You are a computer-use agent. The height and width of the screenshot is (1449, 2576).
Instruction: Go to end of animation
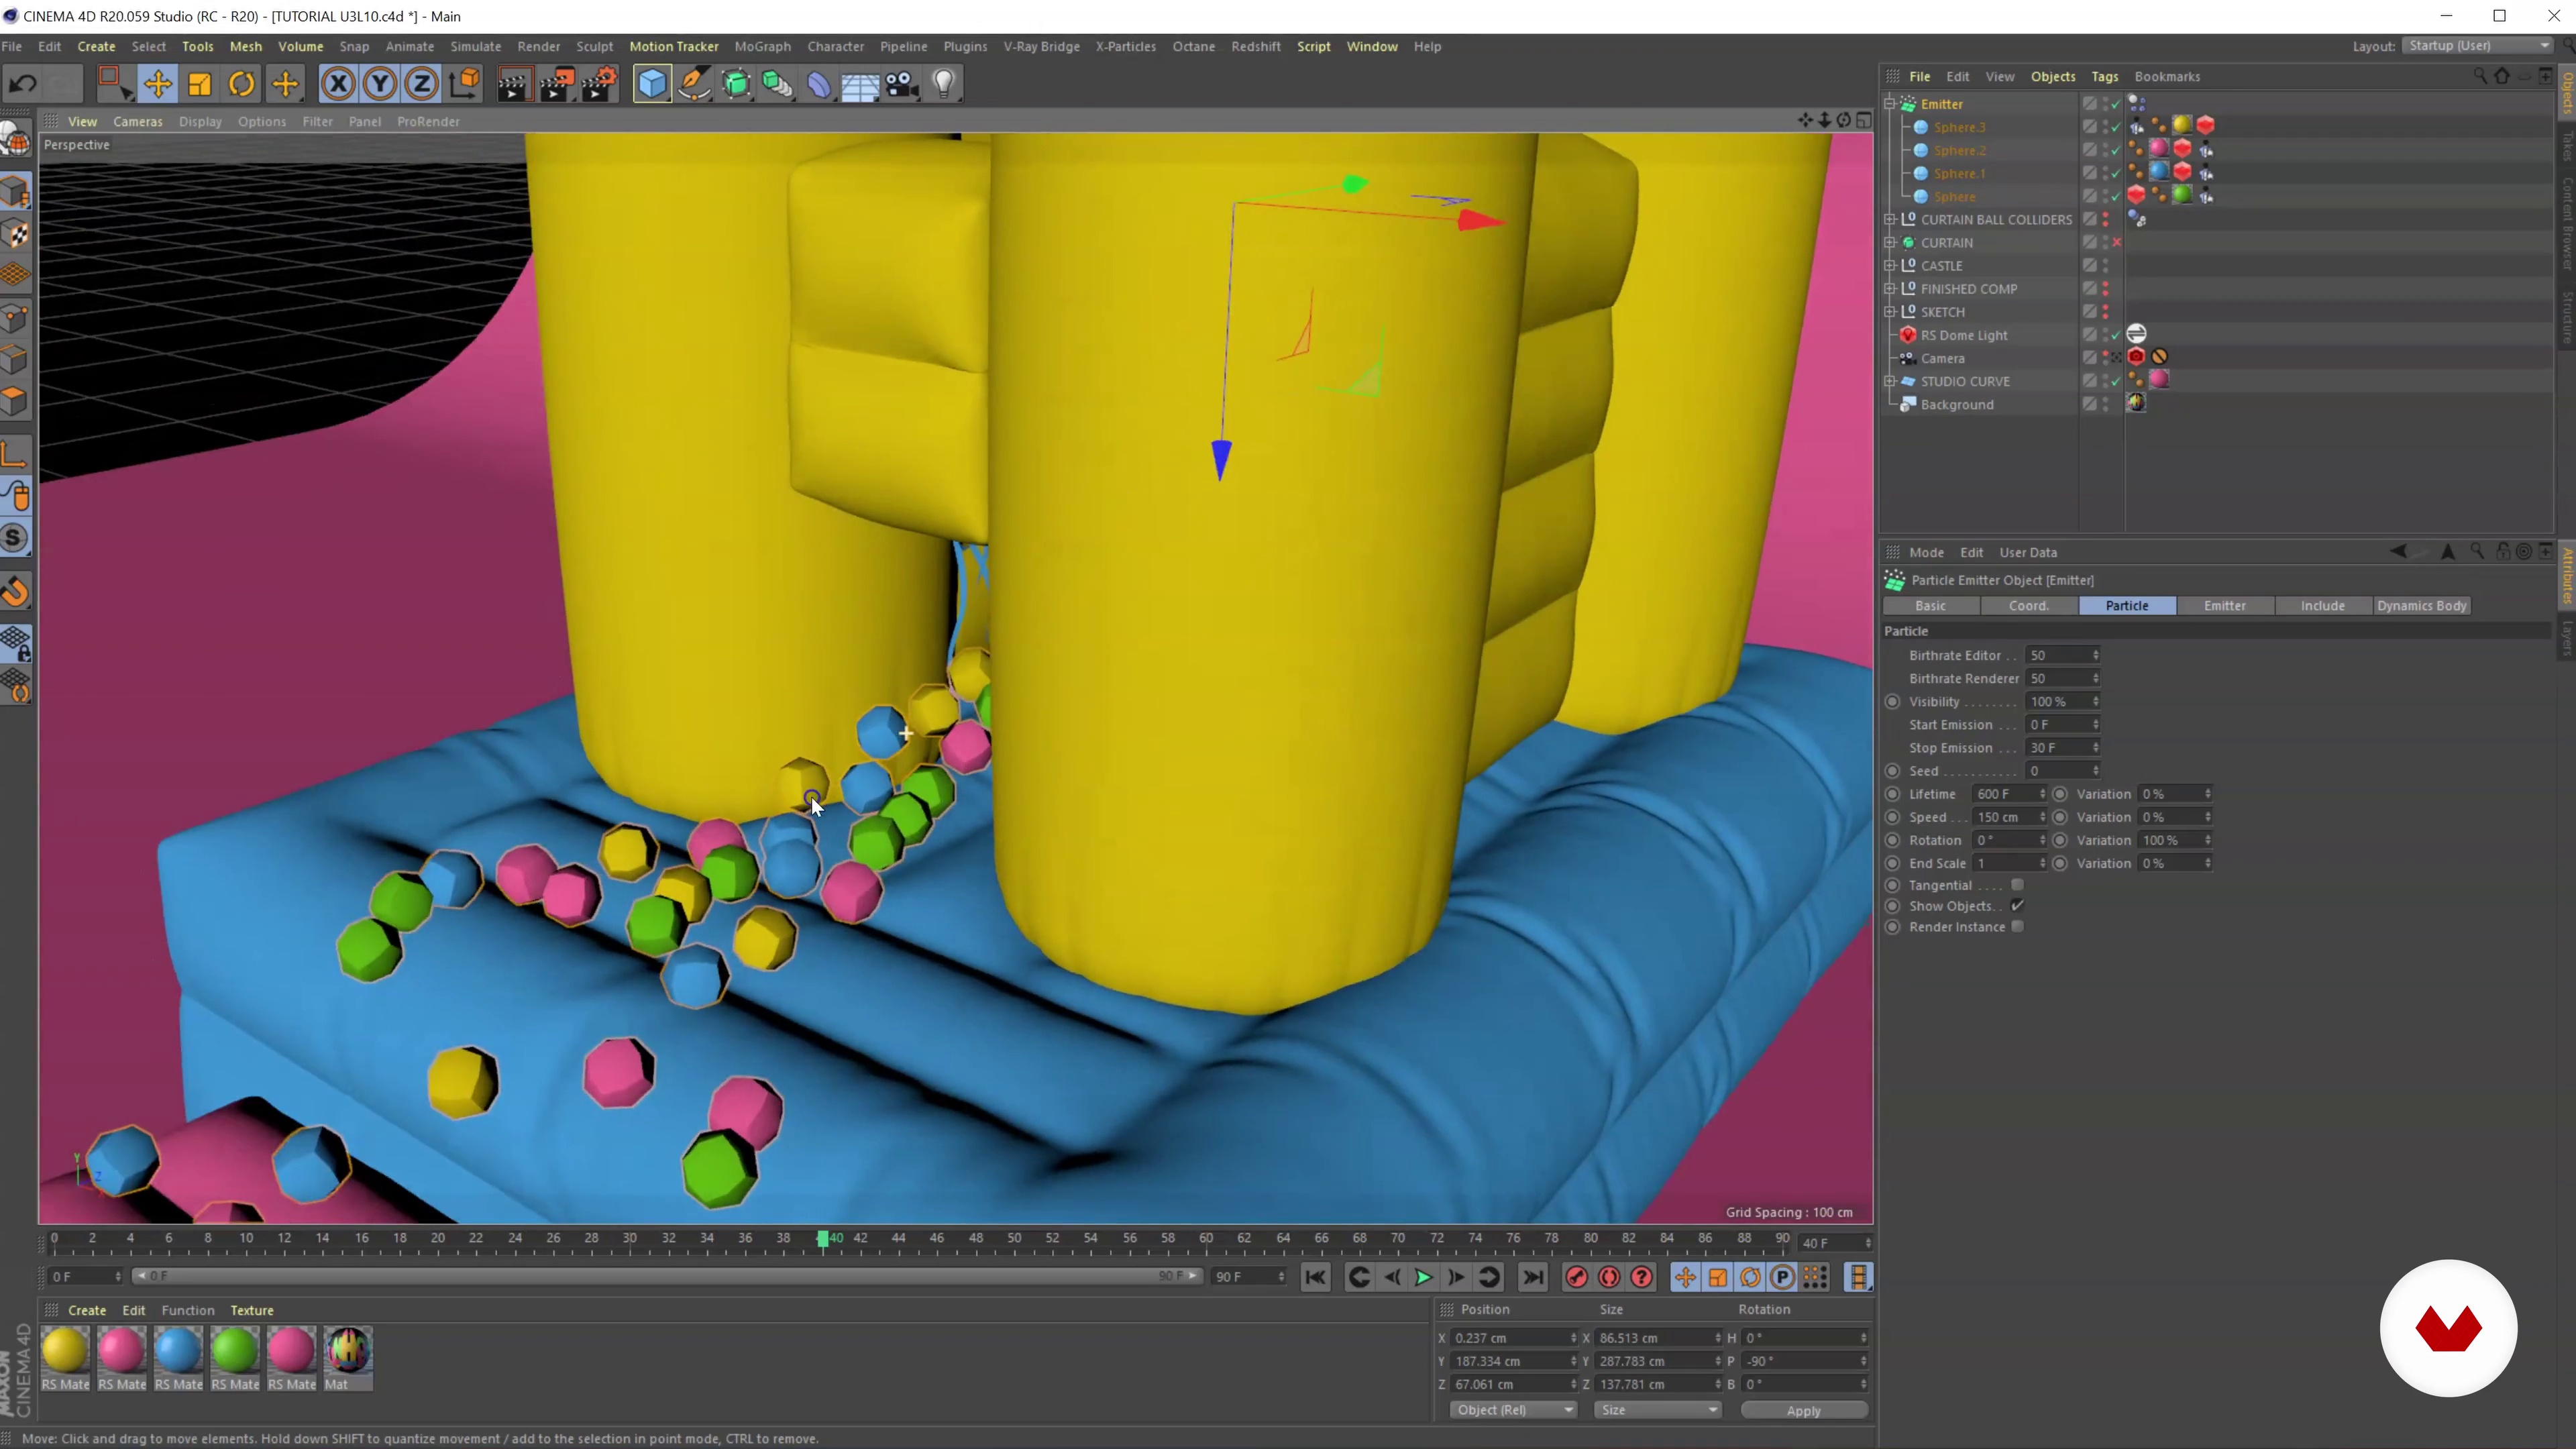click(x=1533, y=1277)
